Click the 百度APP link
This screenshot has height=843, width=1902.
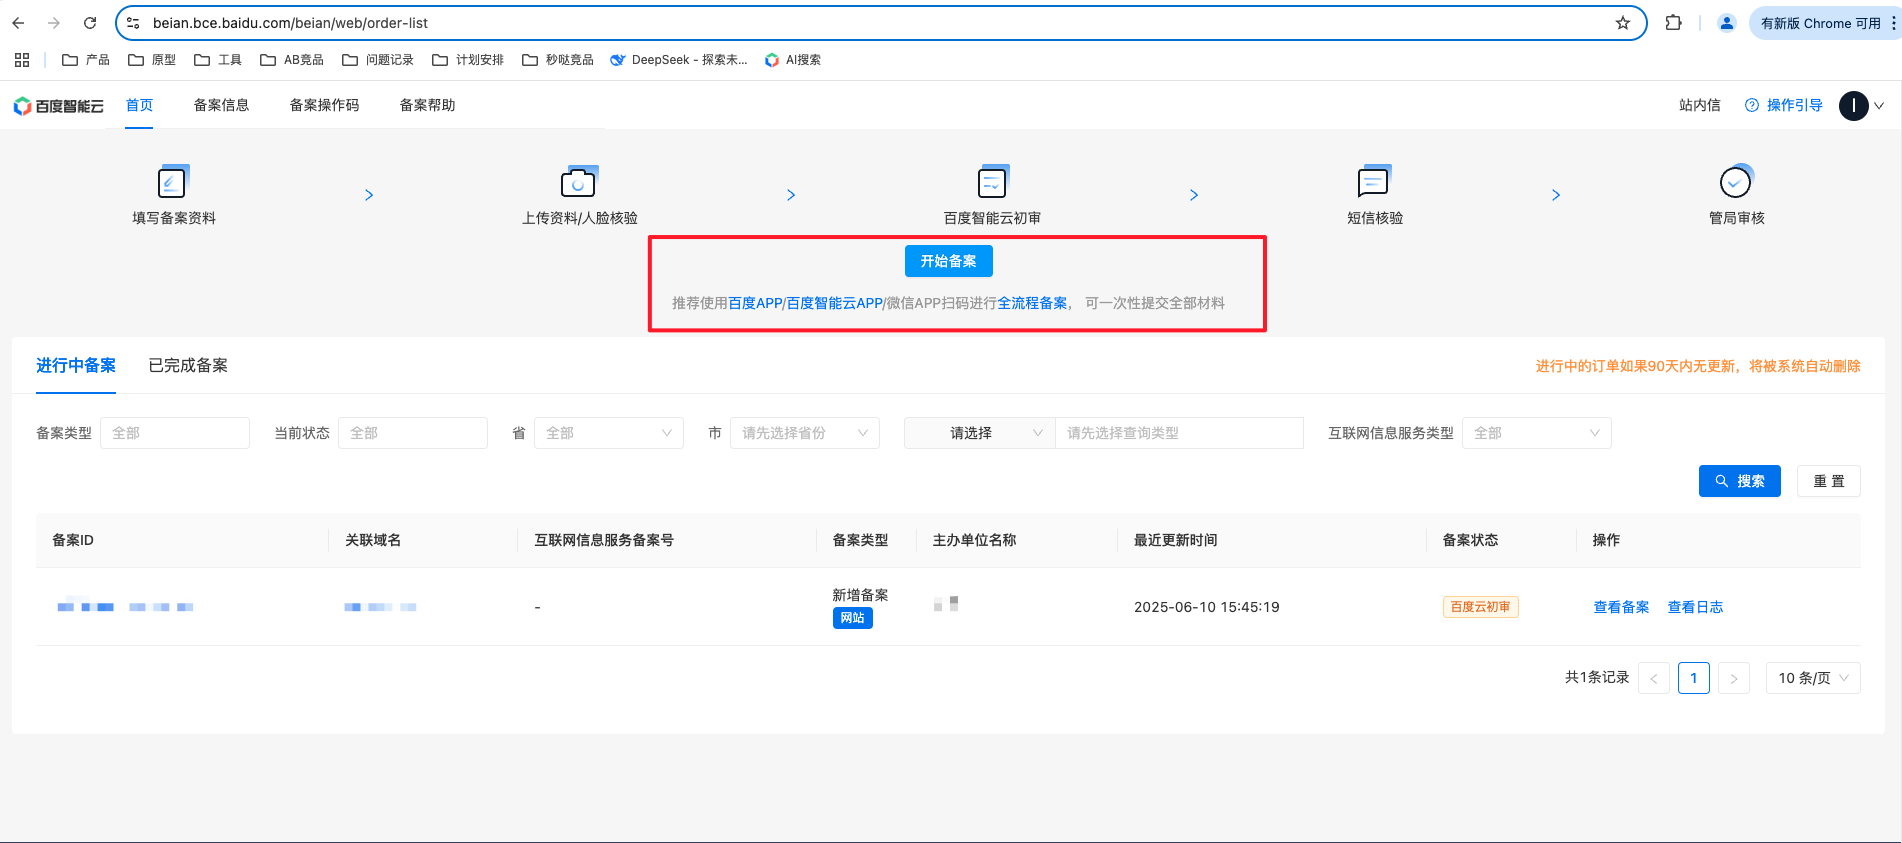tap(755, 303)
